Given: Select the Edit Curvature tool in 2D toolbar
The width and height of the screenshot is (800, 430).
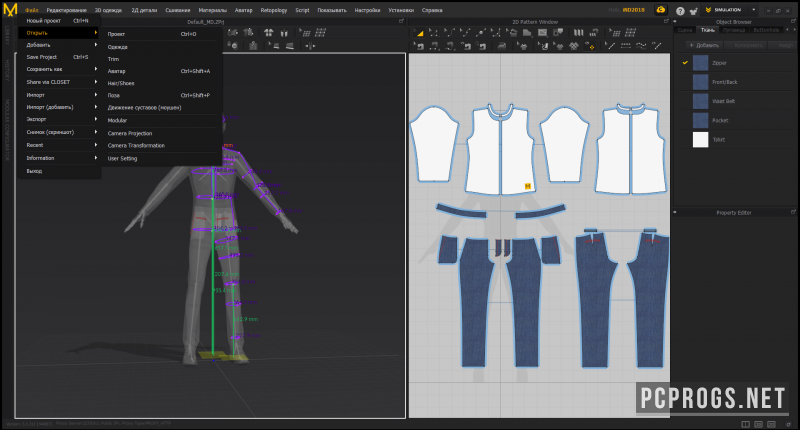Looking at the screenshot, I should click(x=449, y=33).
